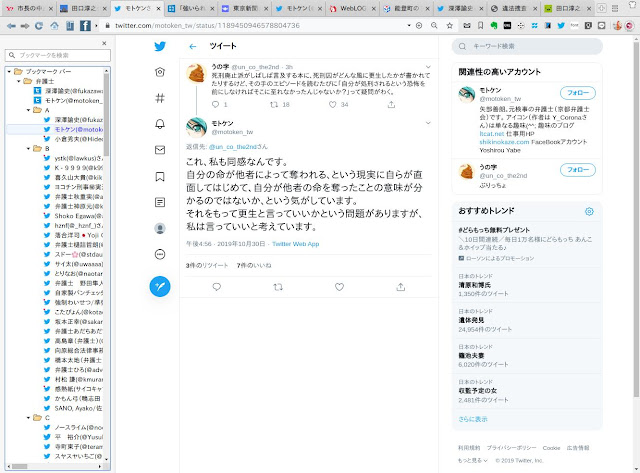Switch to the 市長の中 tab

coord(29,8)
